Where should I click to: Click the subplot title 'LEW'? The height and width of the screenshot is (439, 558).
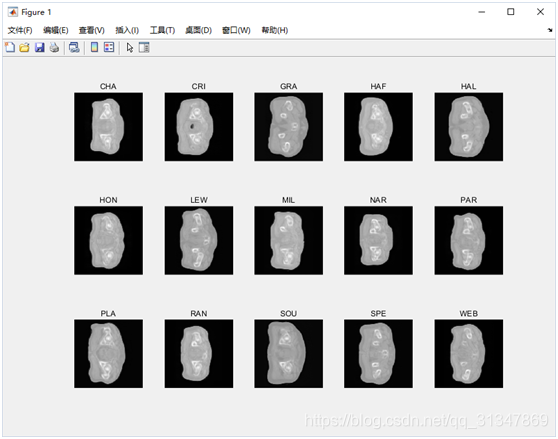click(199, 200)
